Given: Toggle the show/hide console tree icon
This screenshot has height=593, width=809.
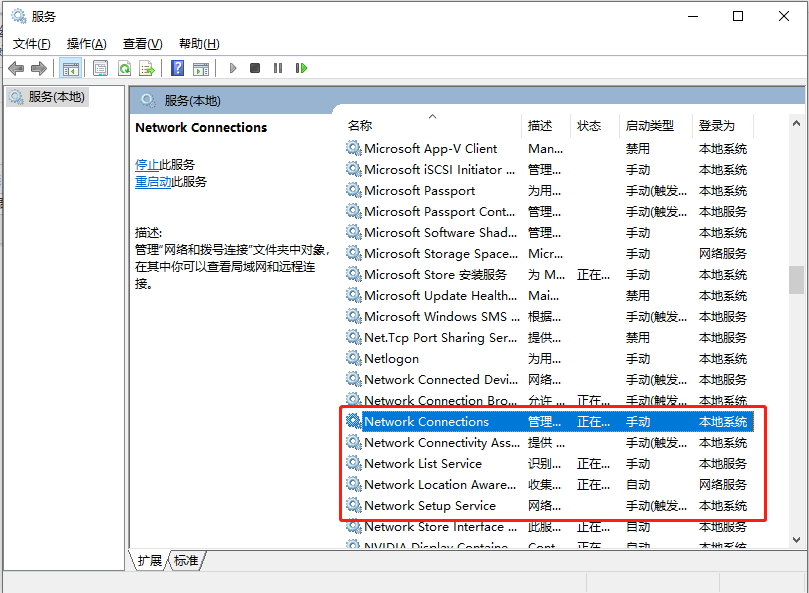Looking at the screenshot, I should coord(71,68).
